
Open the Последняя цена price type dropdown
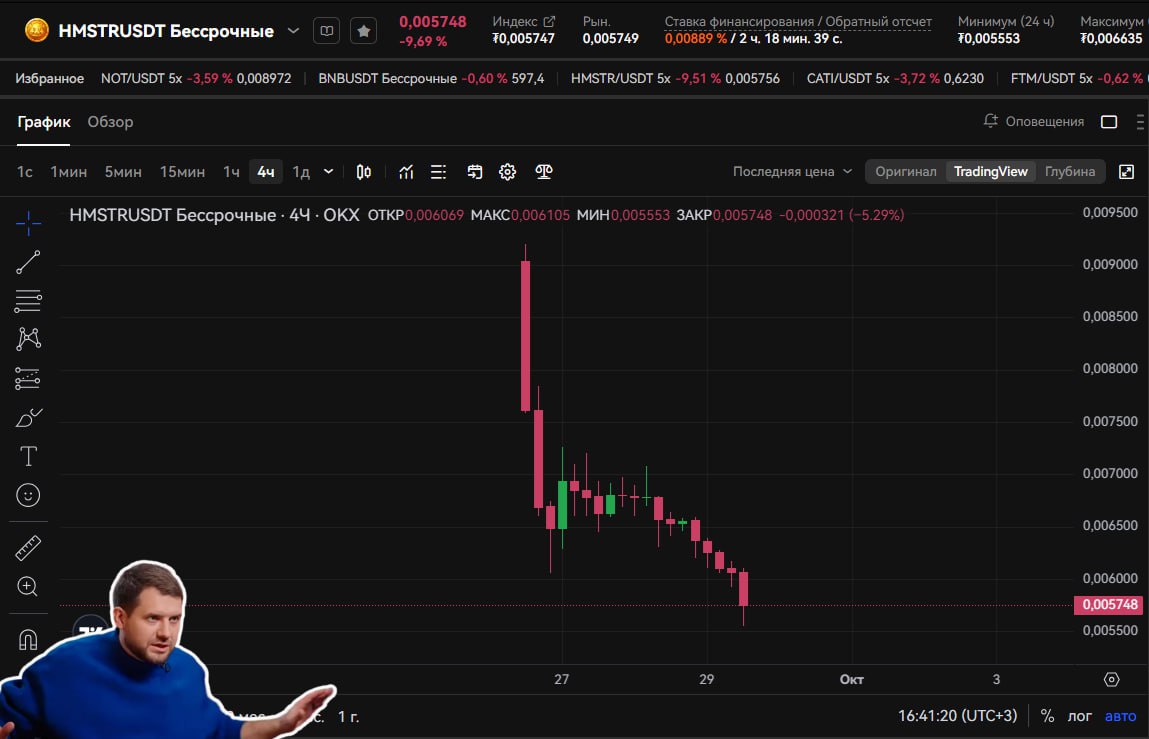click(793, 172)
